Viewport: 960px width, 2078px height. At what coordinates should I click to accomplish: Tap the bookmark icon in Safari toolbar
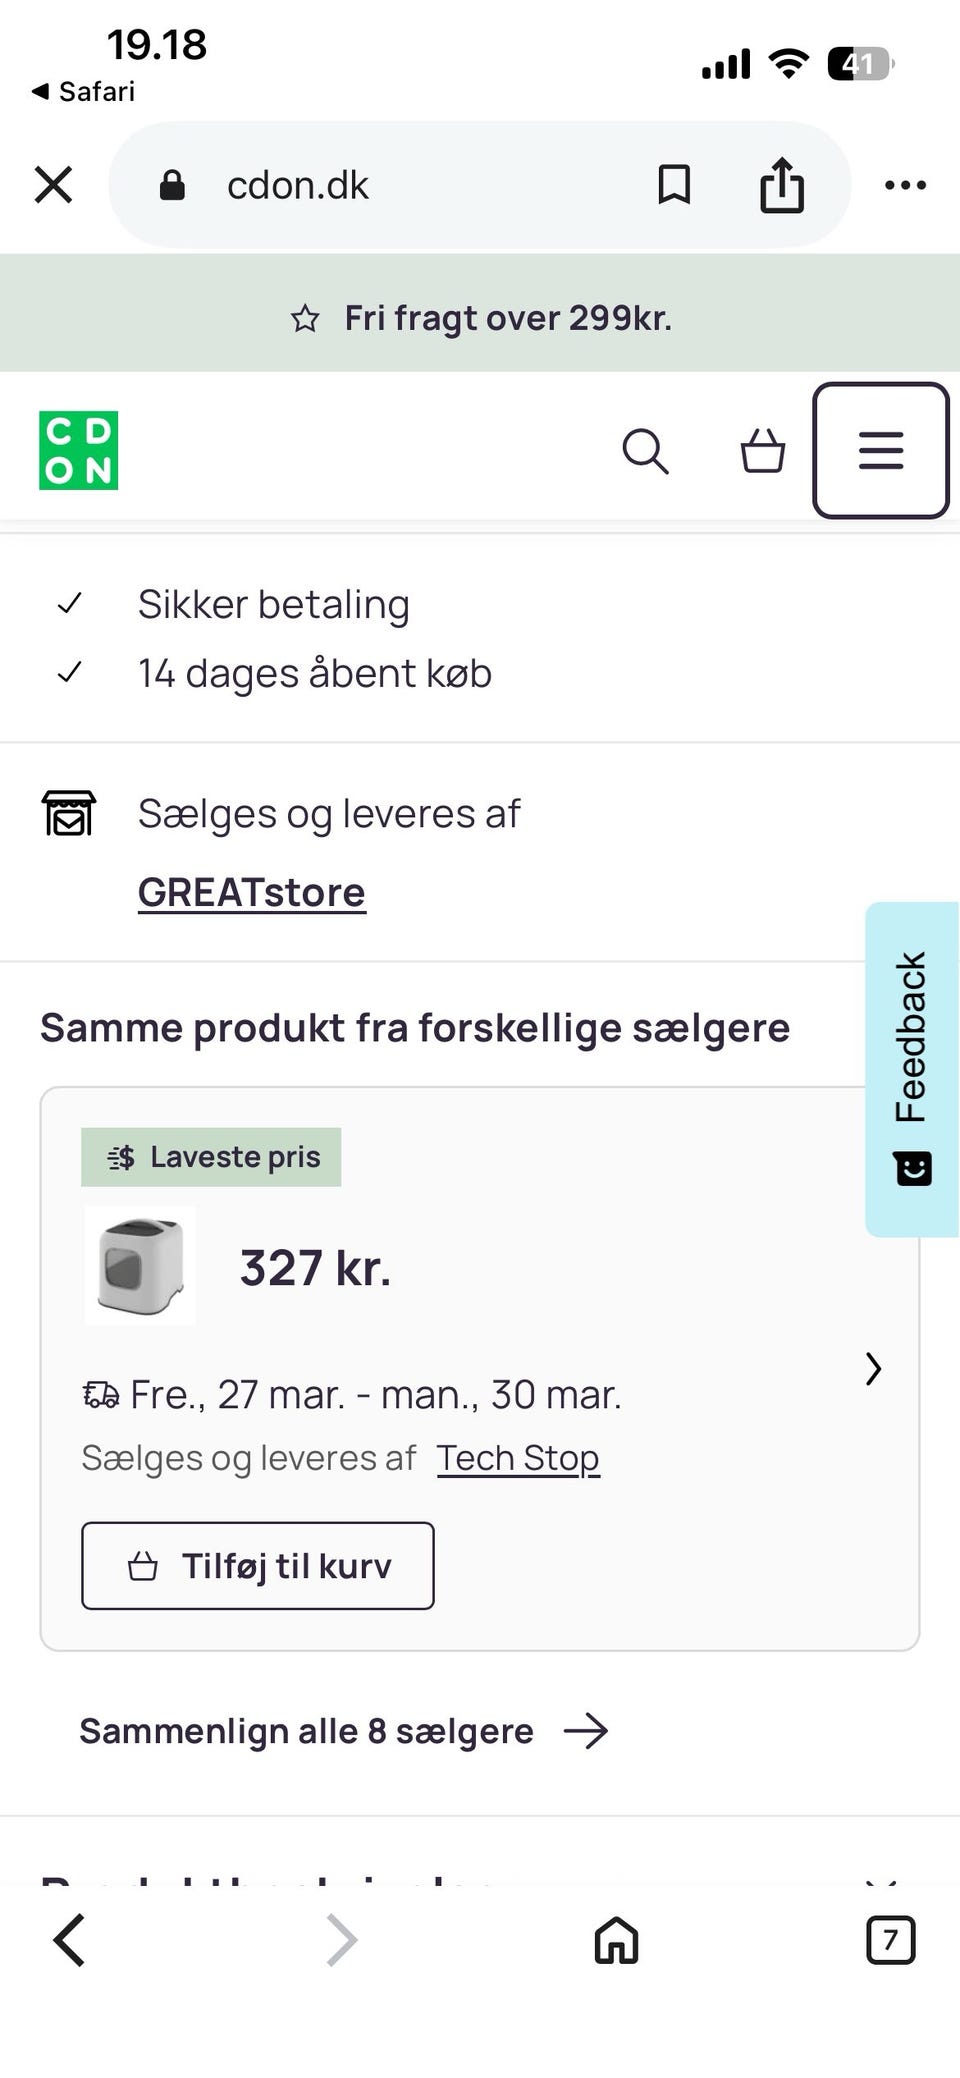coord(674,184)
